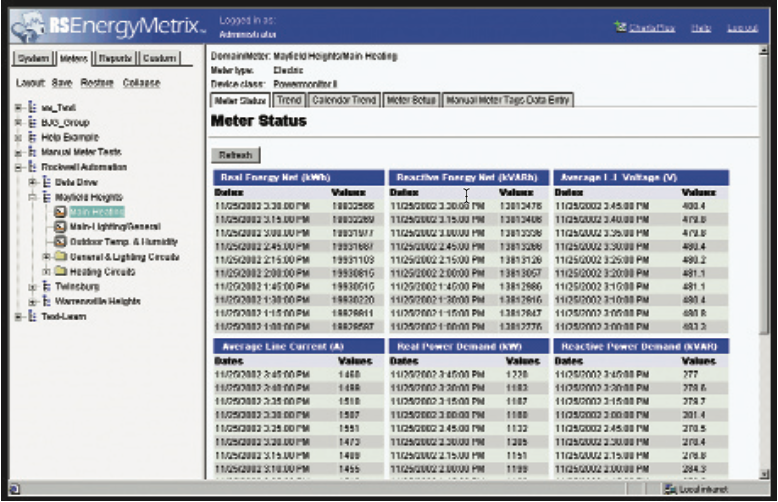Click the Main-Lighting/General meter icon
This screenshot has width=778, height=502.
tap(60, 227)
